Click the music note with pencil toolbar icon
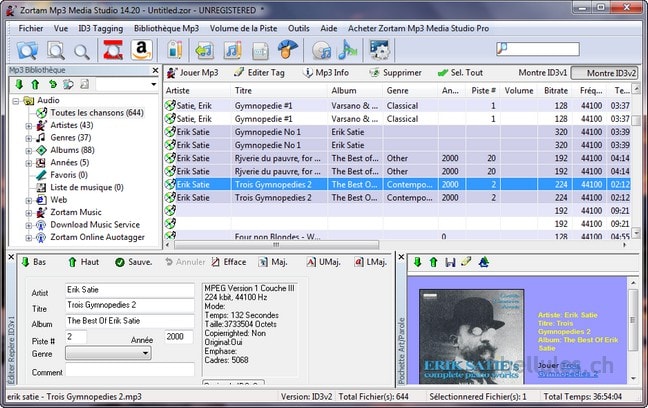 233,50
